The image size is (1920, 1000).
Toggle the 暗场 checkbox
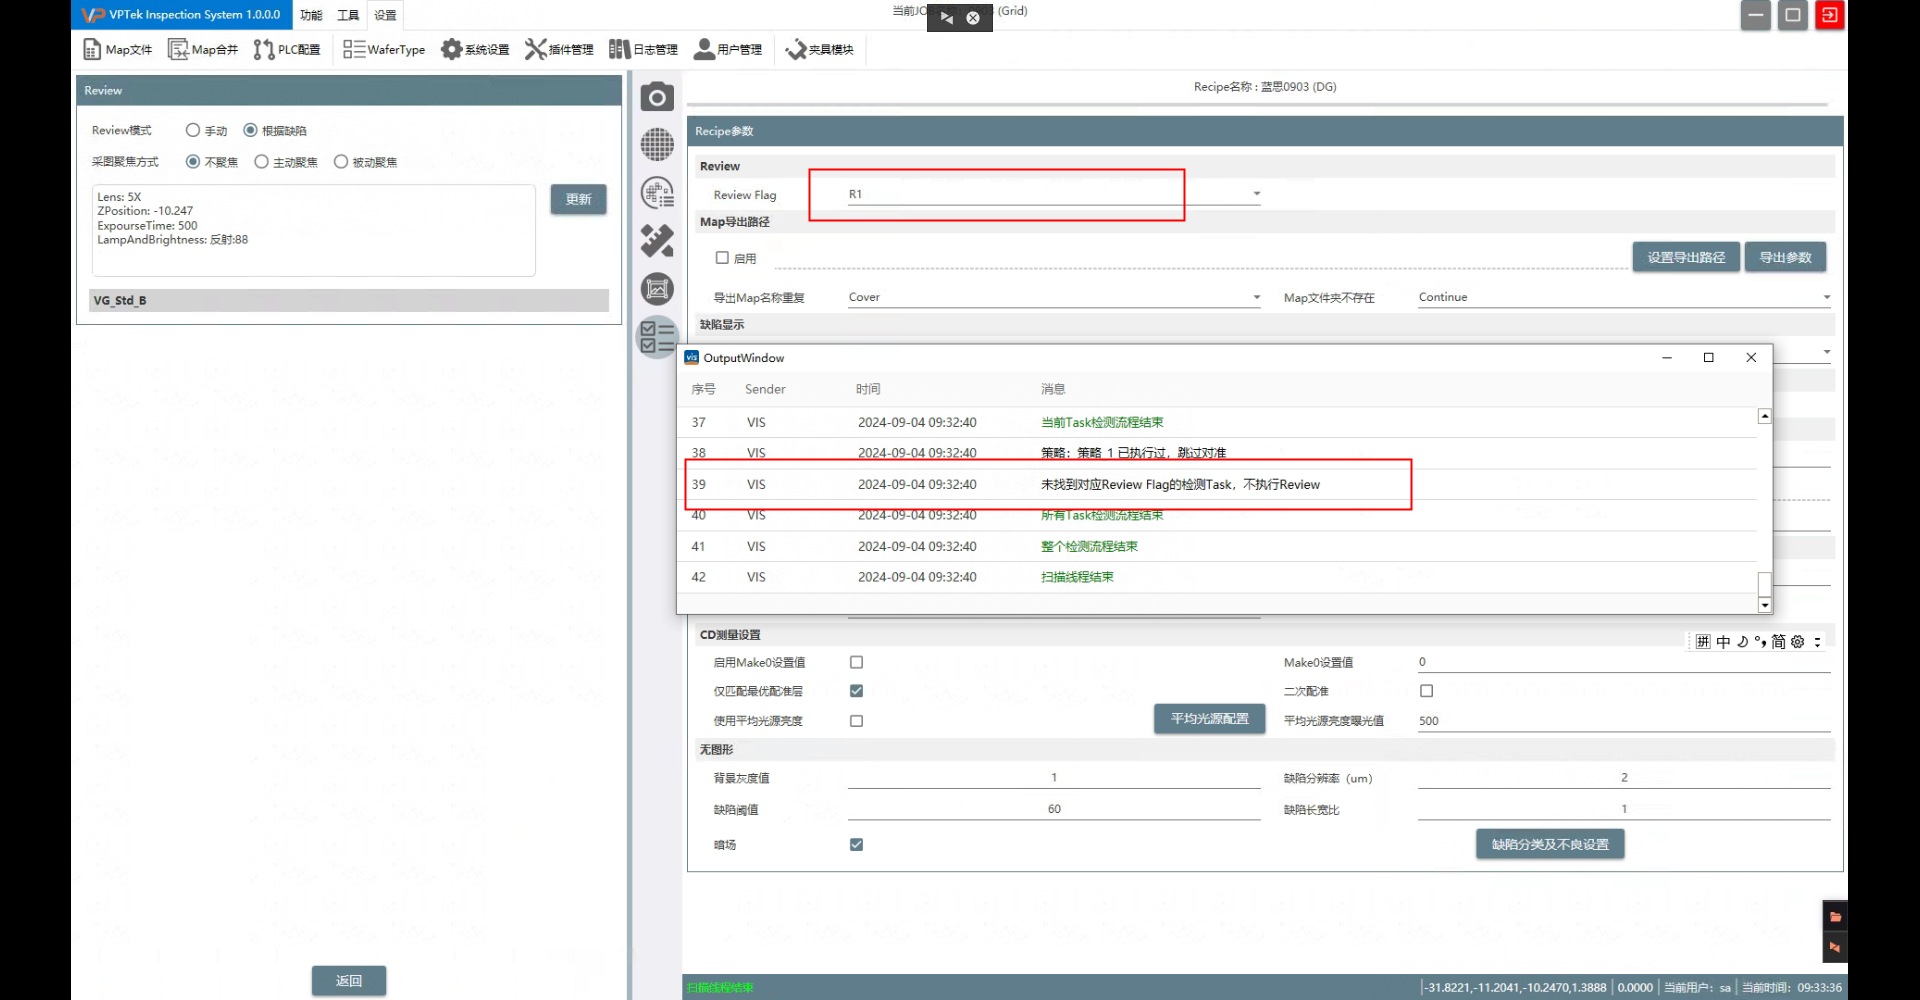pos(856,844)
